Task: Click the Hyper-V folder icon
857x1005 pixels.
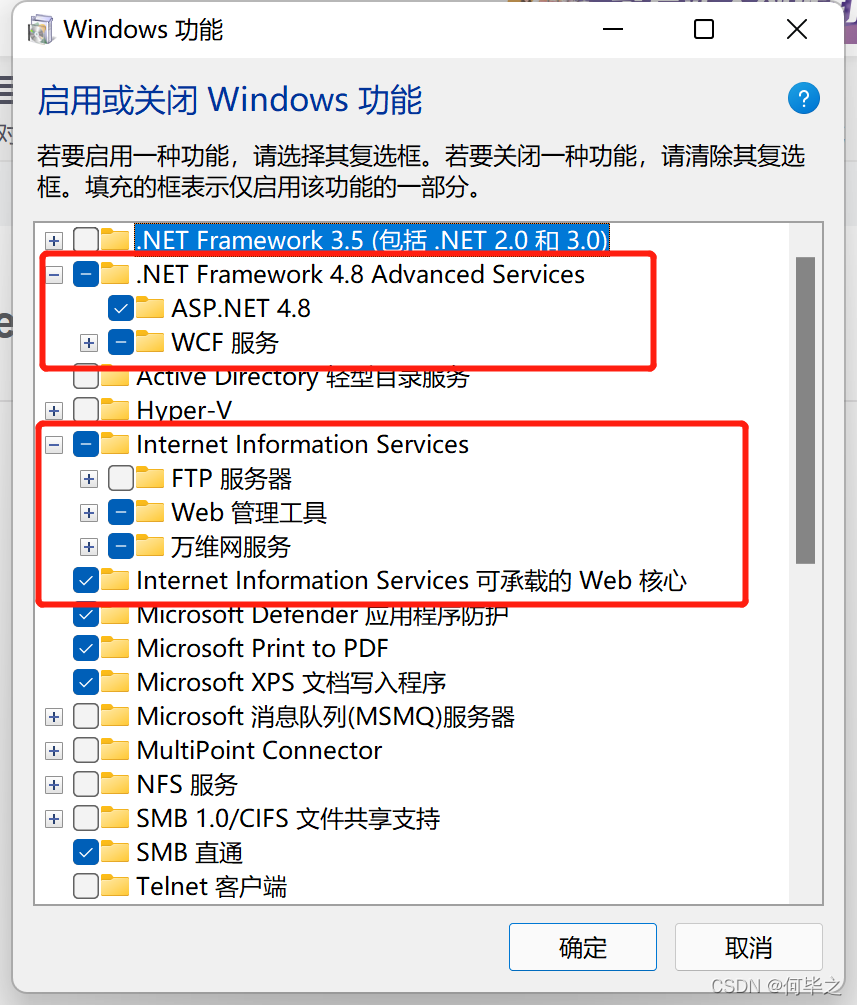Action: coord(115,410)
